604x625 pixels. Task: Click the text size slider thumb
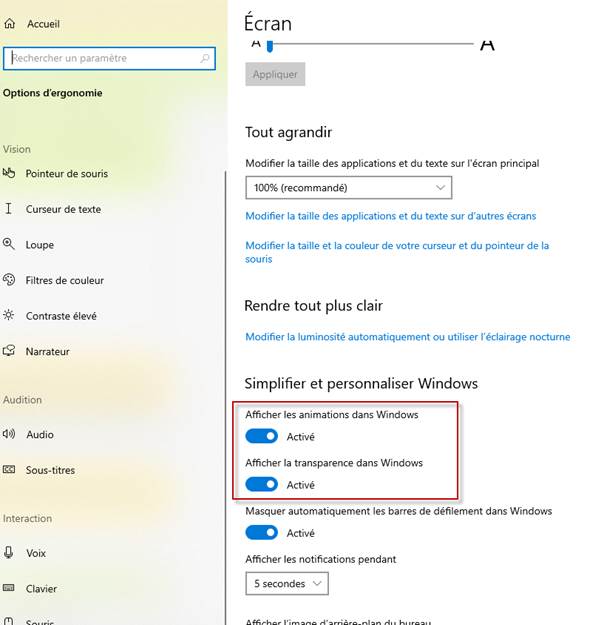tap(269, 44)
